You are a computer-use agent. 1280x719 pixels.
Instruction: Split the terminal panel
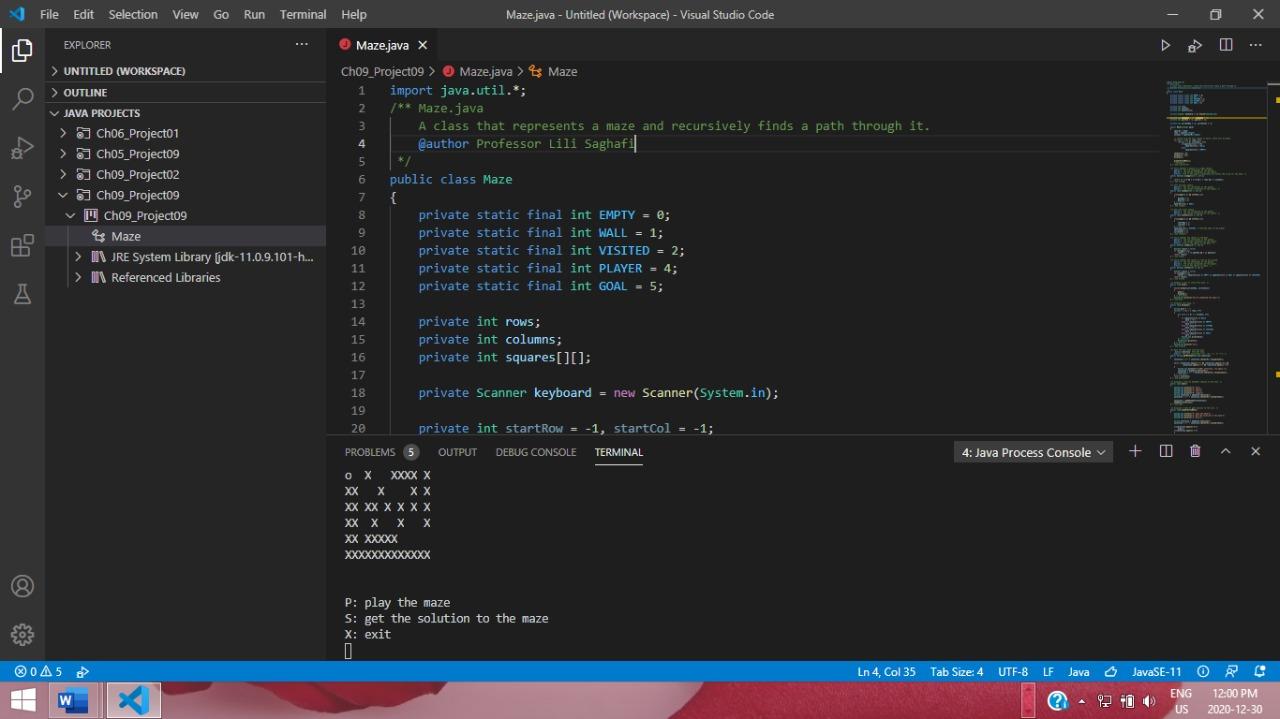(x=1166, y=452)
